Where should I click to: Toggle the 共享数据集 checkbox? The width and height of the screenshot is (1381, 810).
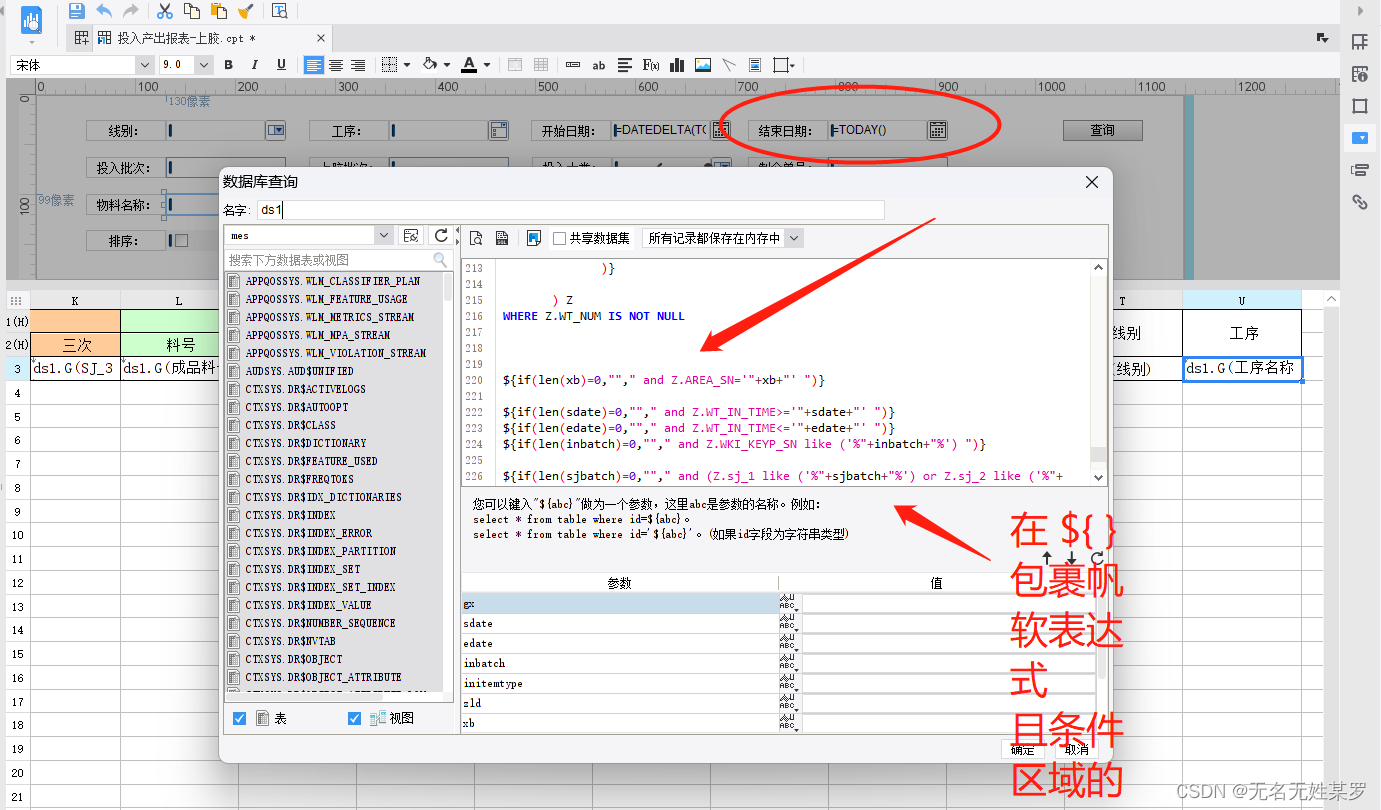click(559, 238)
